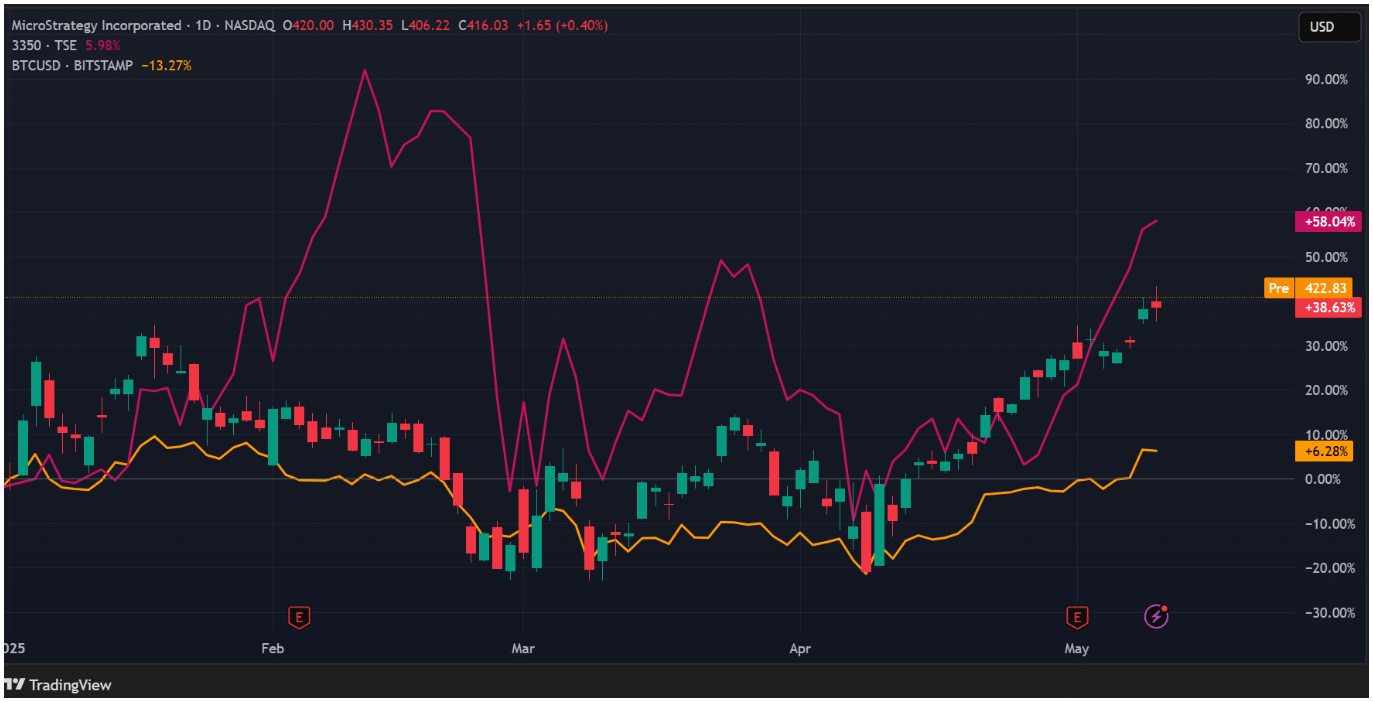Viewport: 1373px width, 702px height.
Task: Select the MicroStrategy Incorporated symbol title
Action: pos(98,25)
